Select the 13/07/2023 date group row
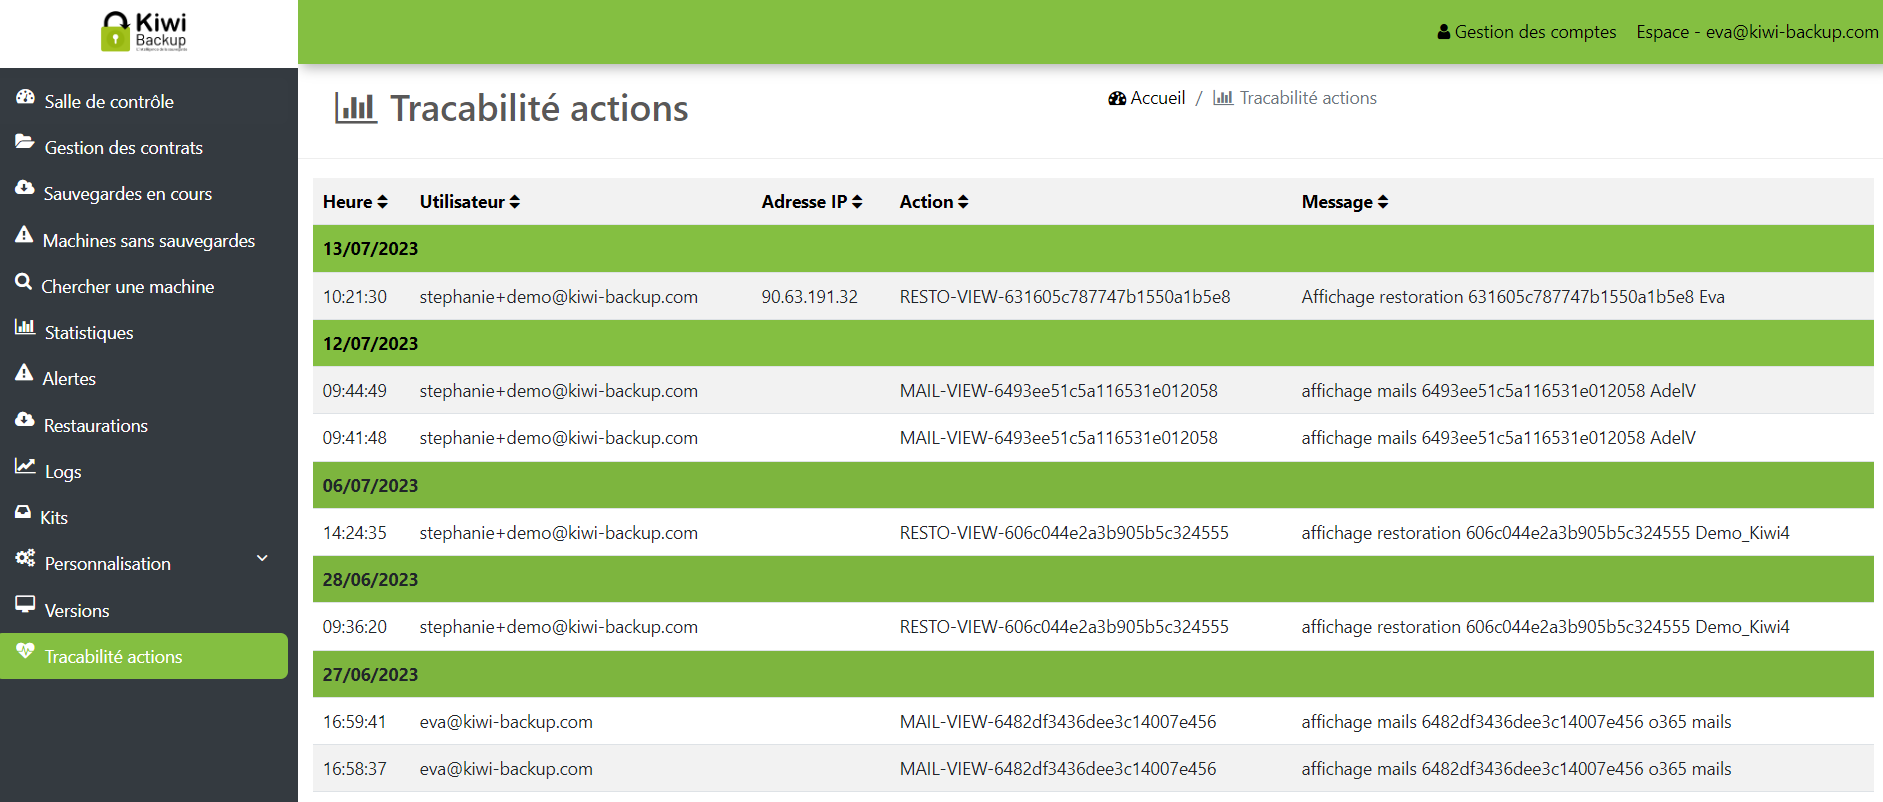Screen dimensions: 1883x802 point(1093,249)
